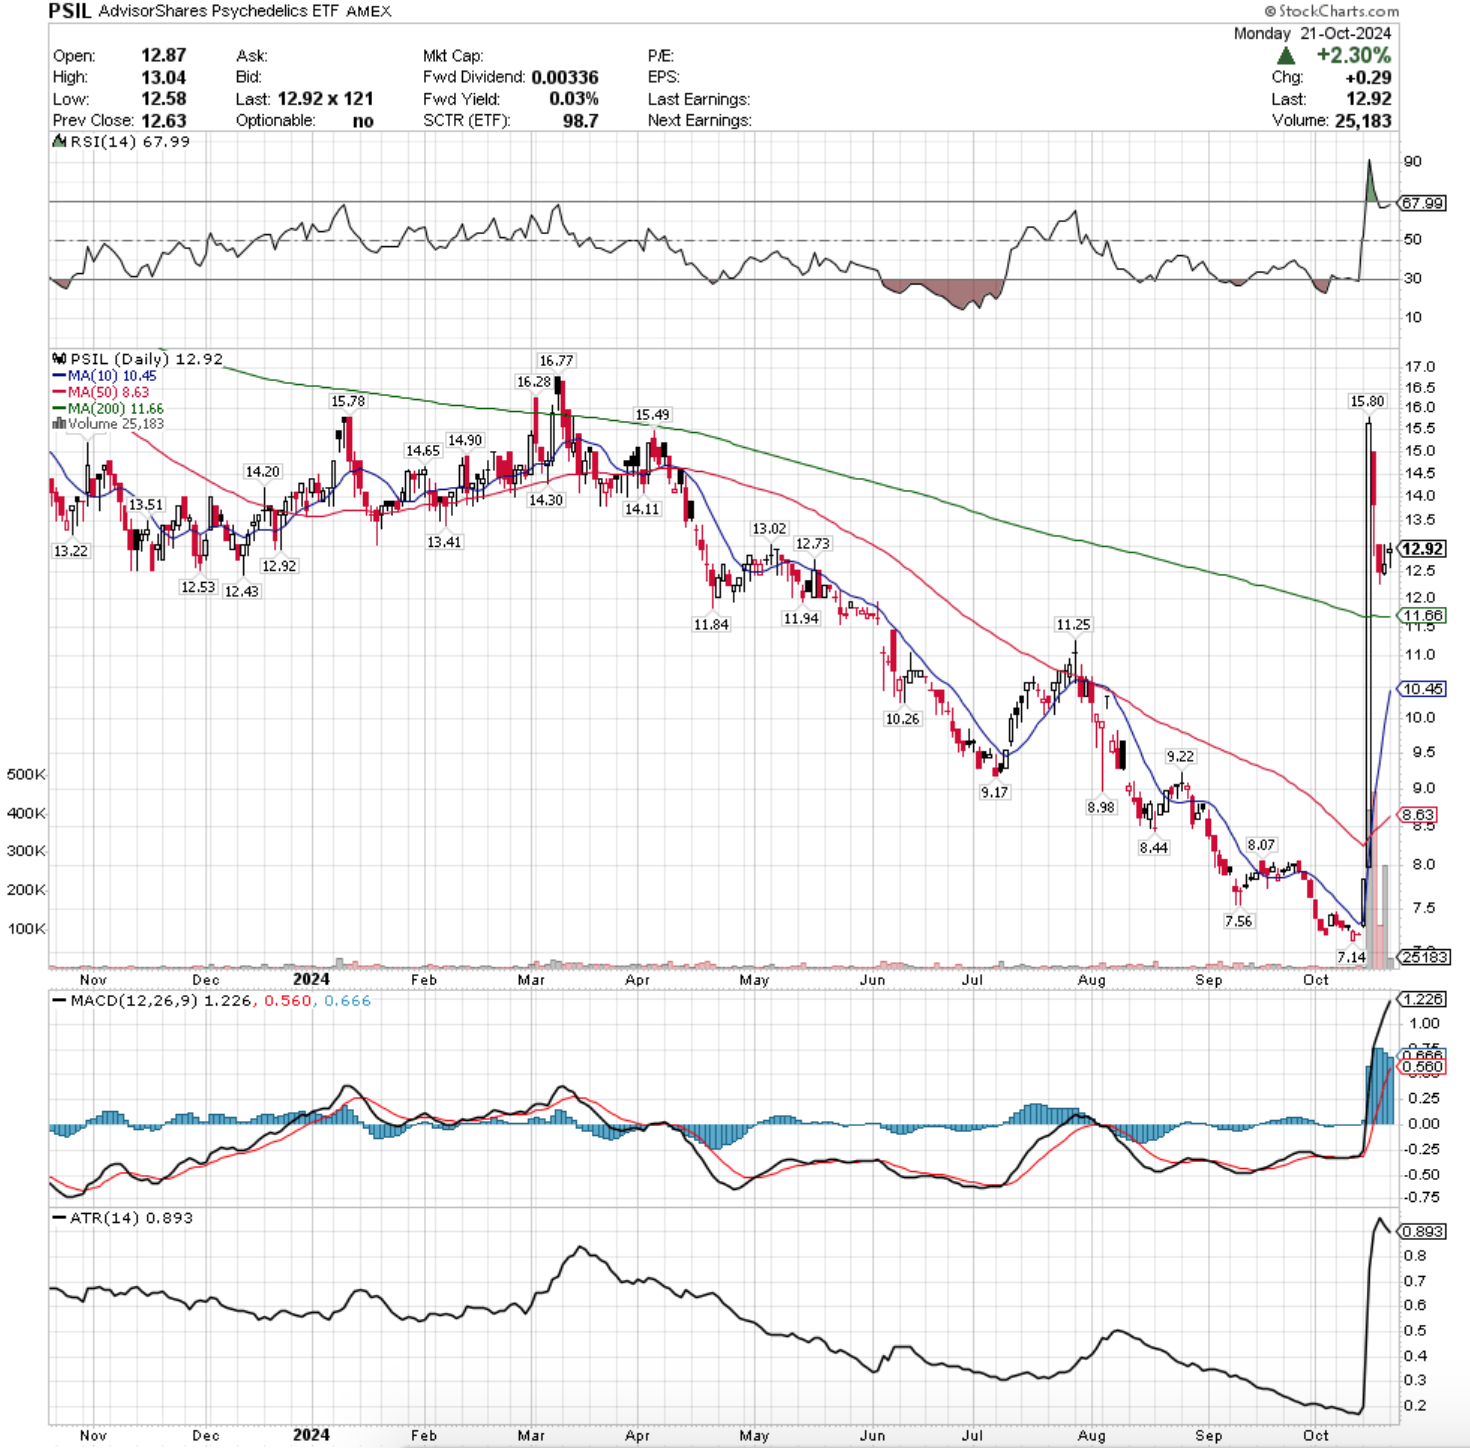
Task: Click the MA(10) 10.45 legend entry
Action: tap(104, 376)
